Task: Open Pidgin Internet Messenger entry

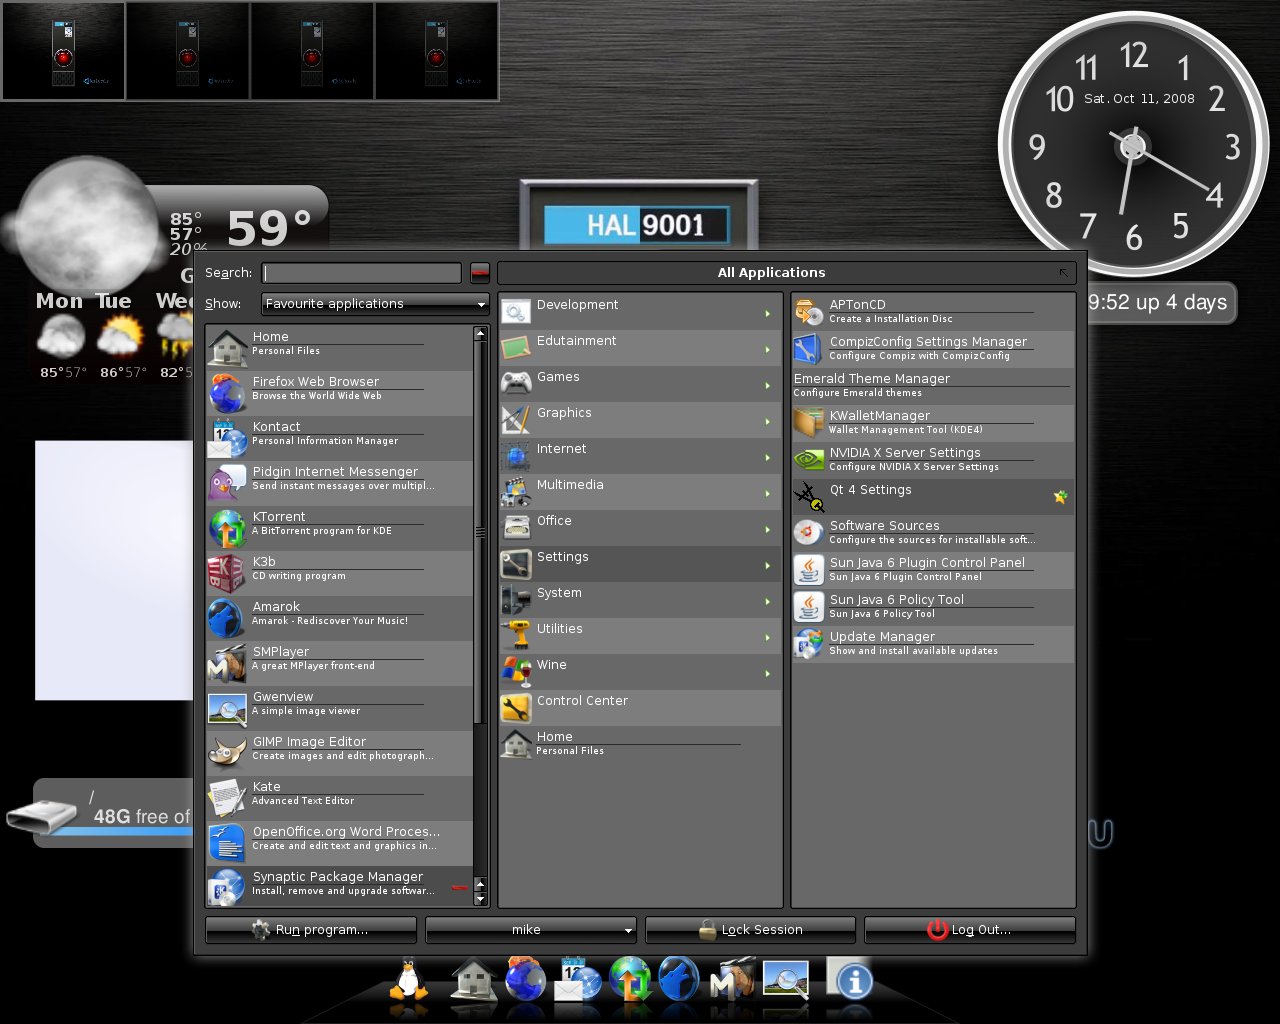Action: pos(339,483)
